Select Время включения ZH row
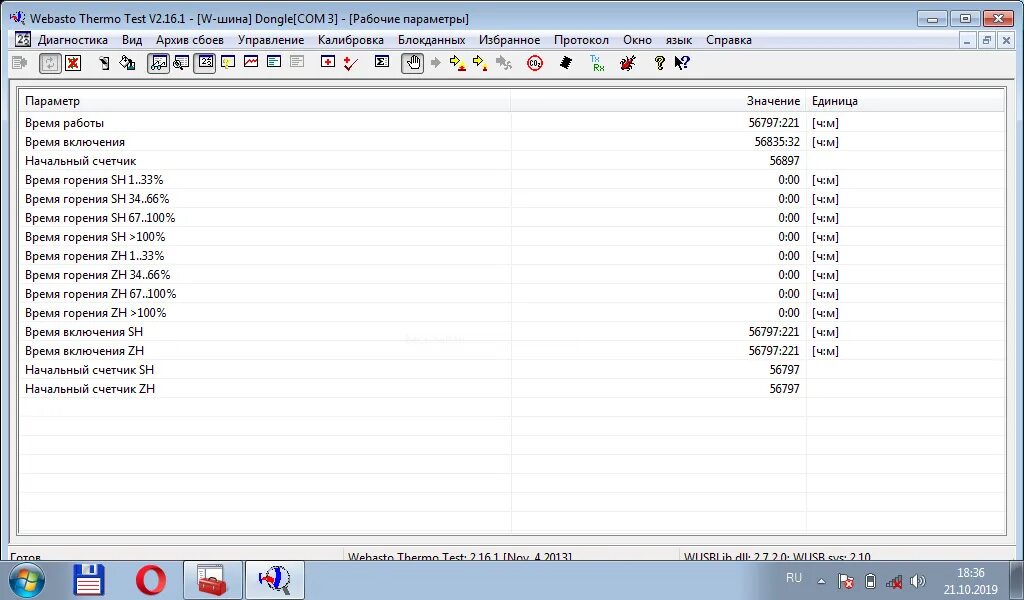The width and height of the screenshot is (1024, 600). (x=512, y=351)
